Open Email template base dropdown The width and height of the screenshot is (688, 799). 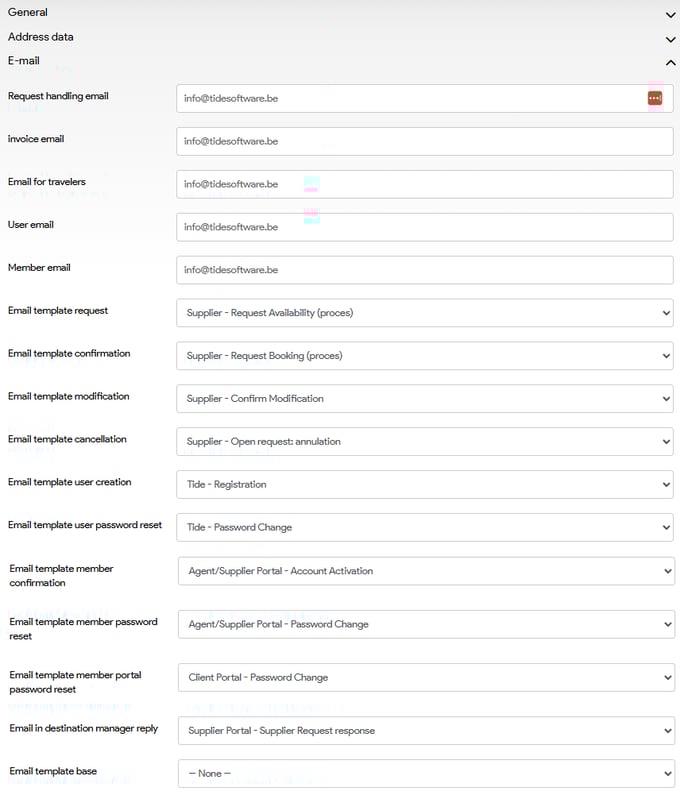tap(426, 774)
